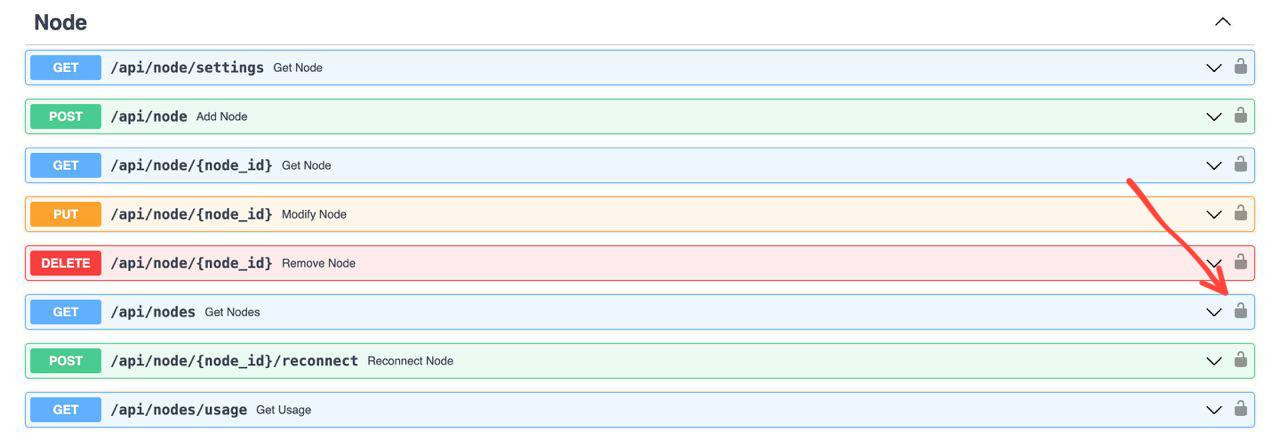Click the GET badge for /api/node/{node_id}
This screenshot has width=1280, height=440.
coord(66,165)
